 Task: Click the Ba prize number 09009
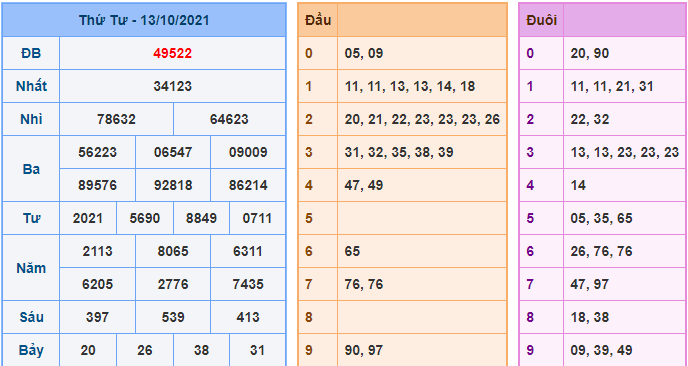[x=248, y=152]
